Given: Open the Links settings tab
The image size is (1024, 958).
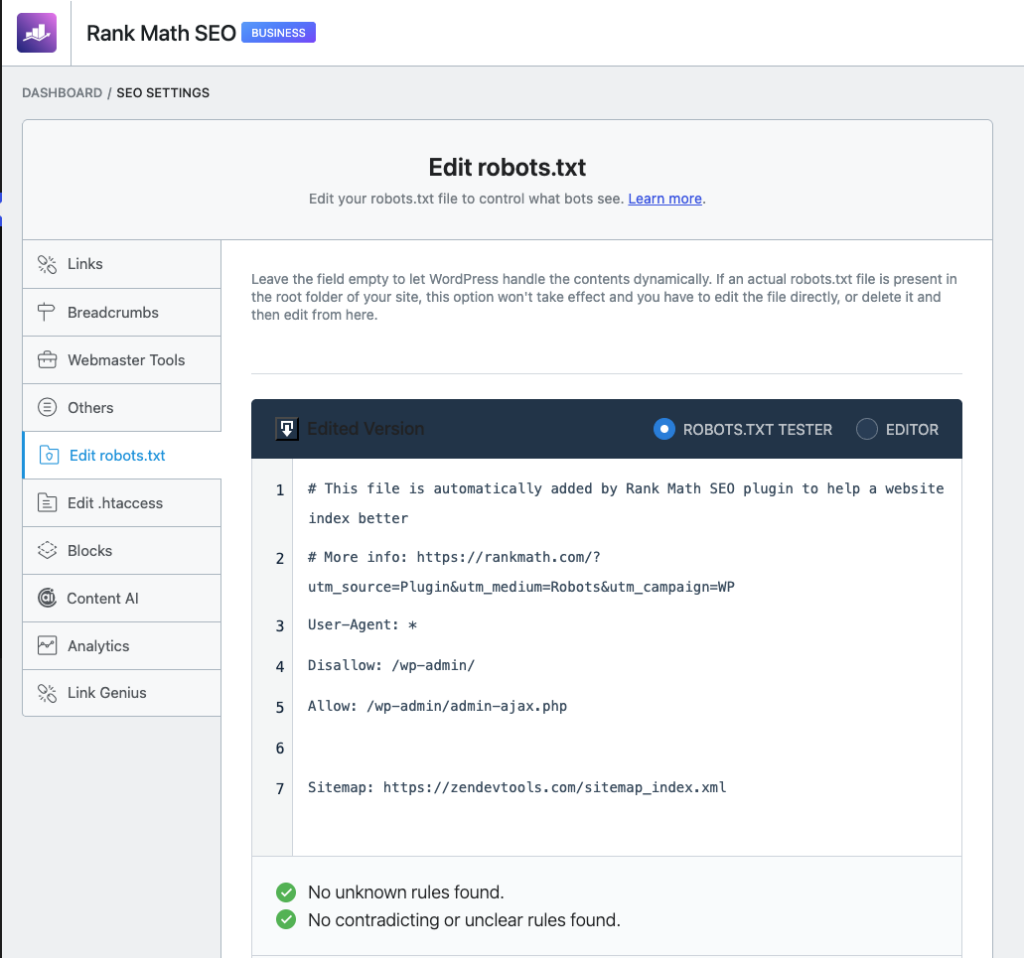Looking at the screenshot, I should point(122,264).
